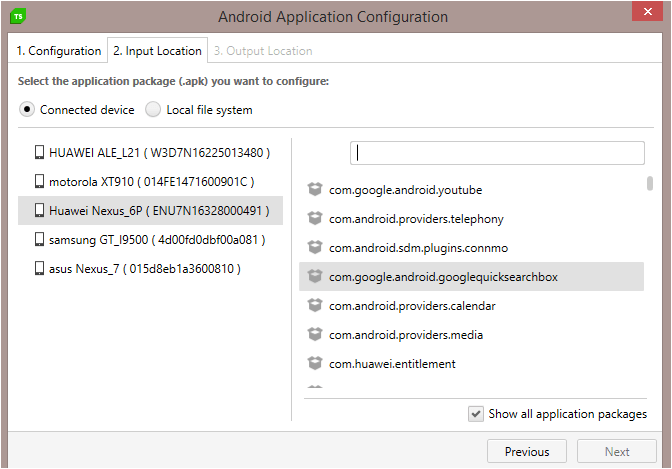Viewport: 672px width, 469px height.
Task: Select device HUAWEI ALE_L21 ( W3D7N16225013480 )
Action: click(150, 153)
